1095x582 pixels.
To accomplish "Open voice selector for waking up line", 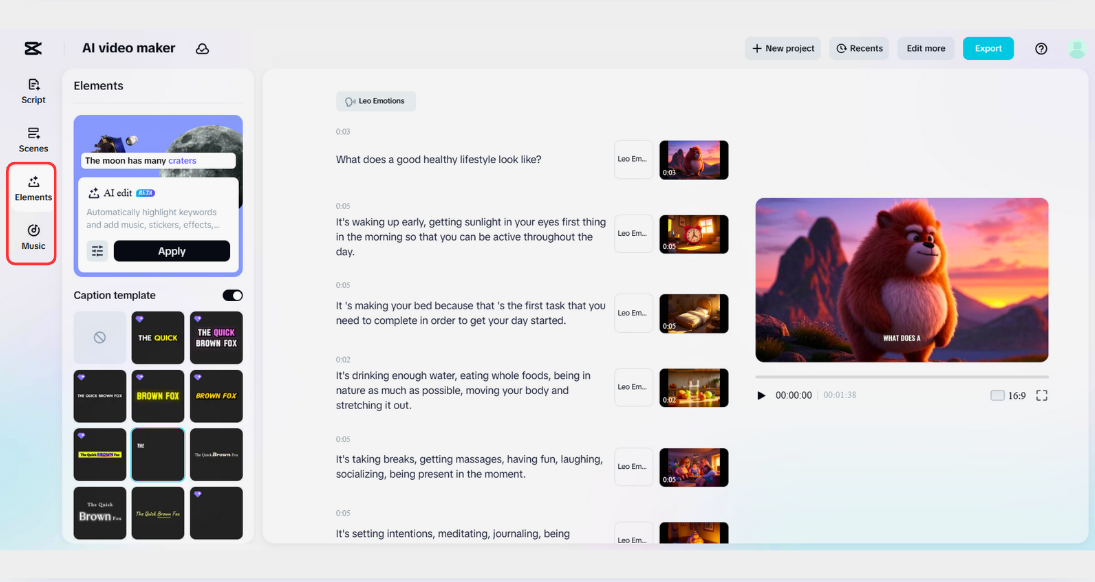I will tap(633, 234).
